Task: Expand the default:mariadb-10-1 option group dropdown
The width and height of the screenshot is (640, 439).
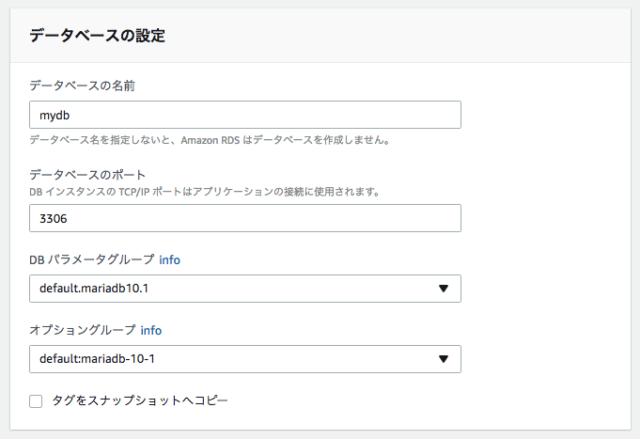Action: pyautogui.click(x=245, y=359)
